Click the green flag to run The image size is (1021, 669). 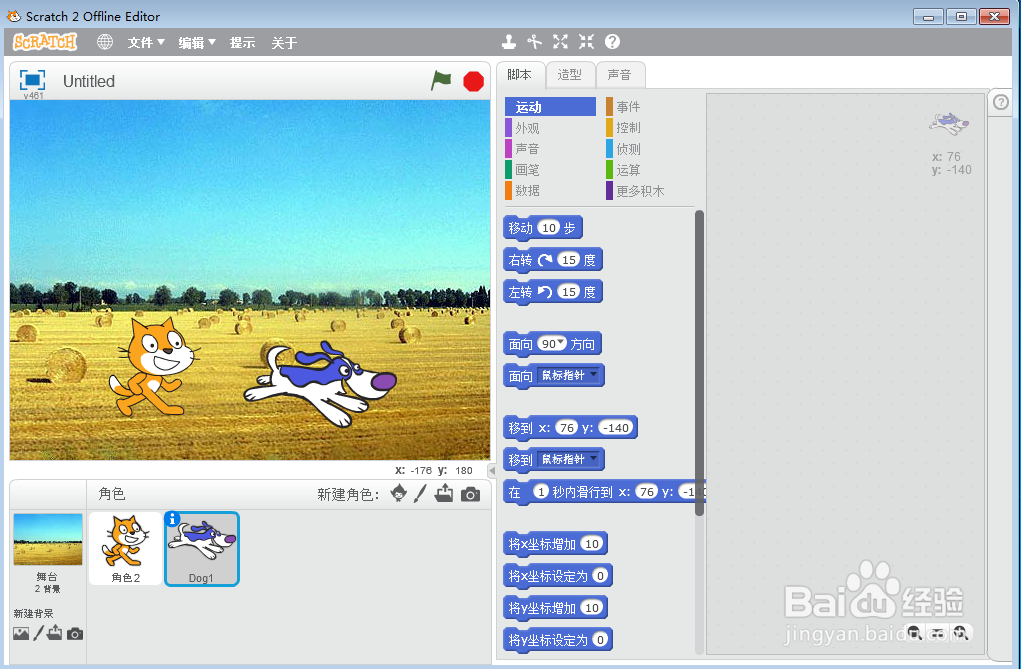point(441,81)
